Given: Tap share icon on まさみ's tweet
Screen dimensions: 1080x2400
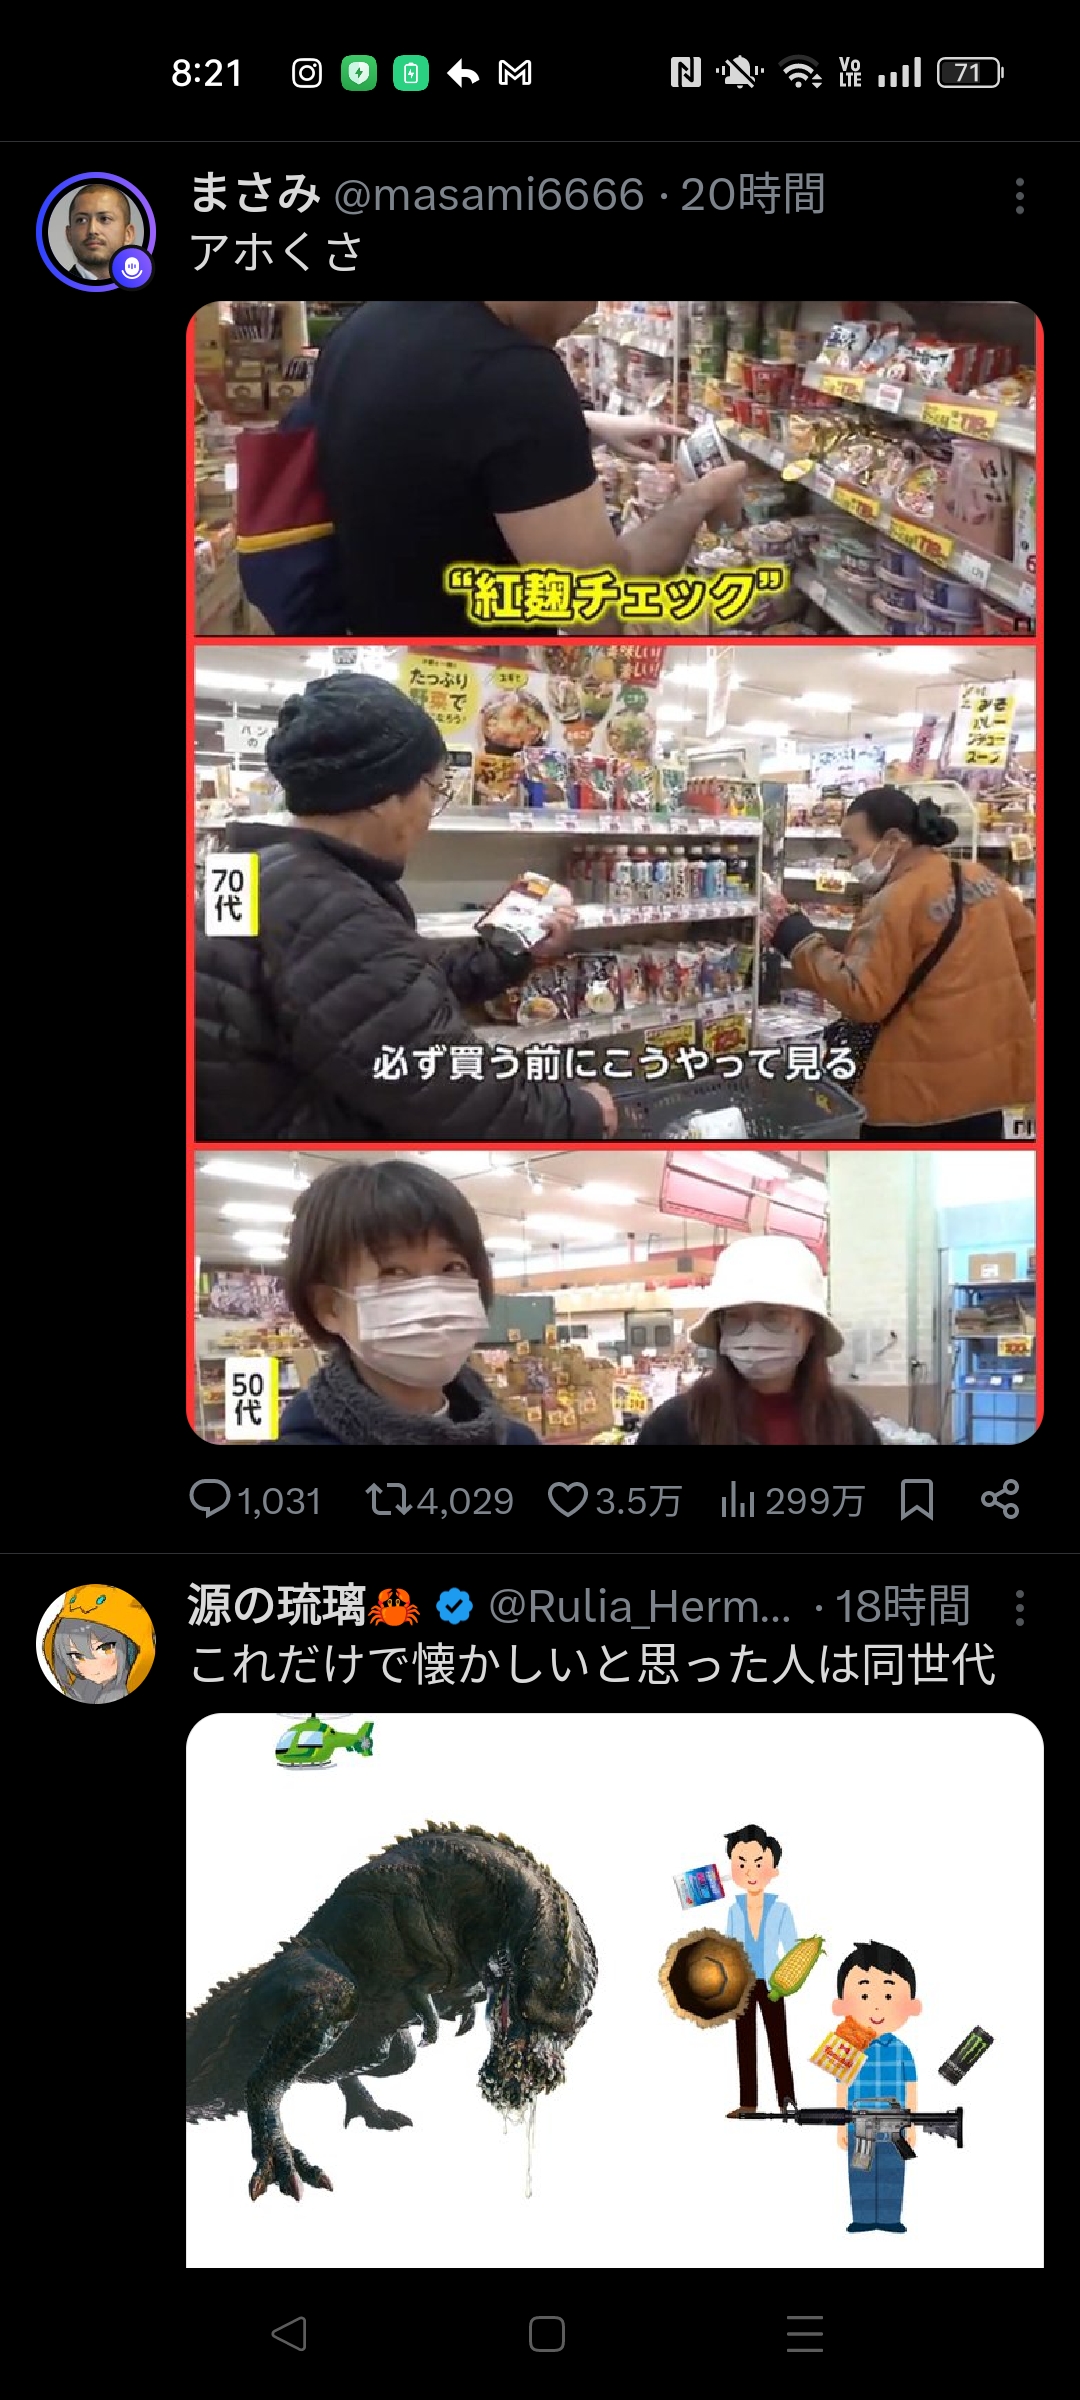Looking at the screenshot, I should (1000, 1499).
